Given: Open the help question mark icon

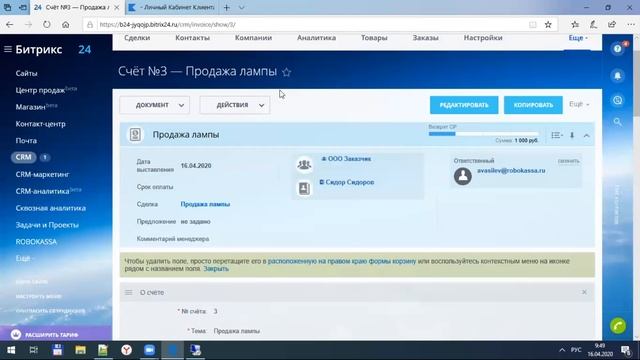Looking at the screenshot, I should tap(618, 49).
